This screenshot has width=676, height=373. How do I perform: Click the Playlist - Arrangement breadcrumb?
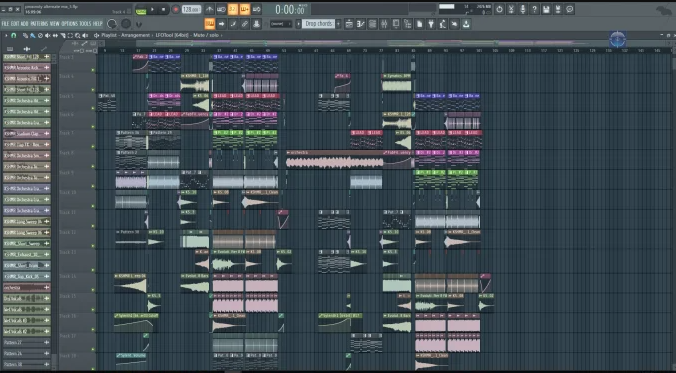[125, 35]
